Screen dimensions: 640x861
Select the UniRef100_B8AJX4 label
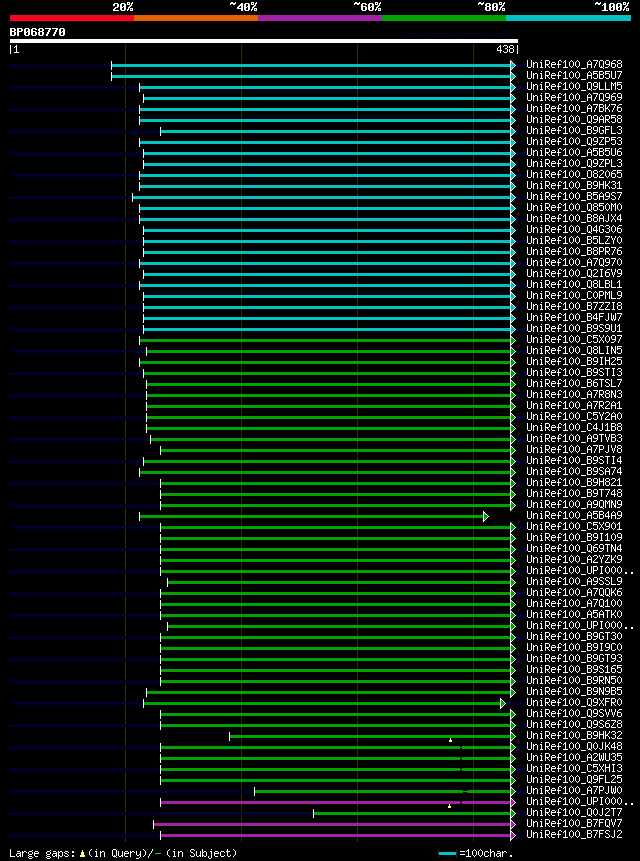pyautogui.click(x=574, y=219)
